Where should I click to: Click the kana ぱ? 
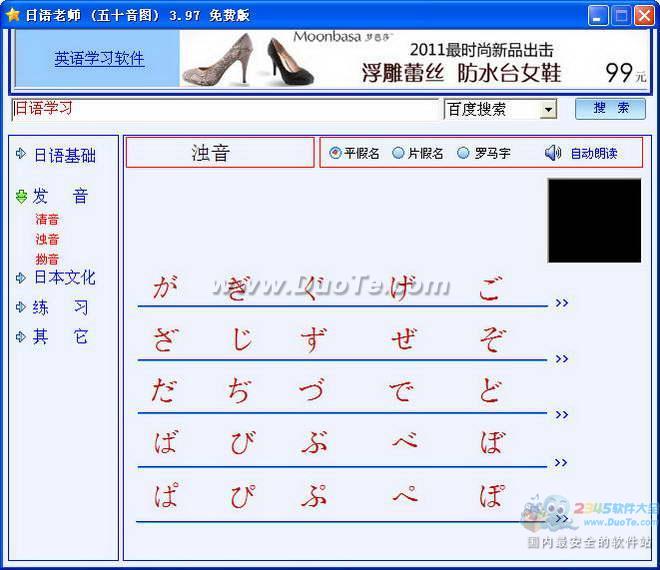166,495
